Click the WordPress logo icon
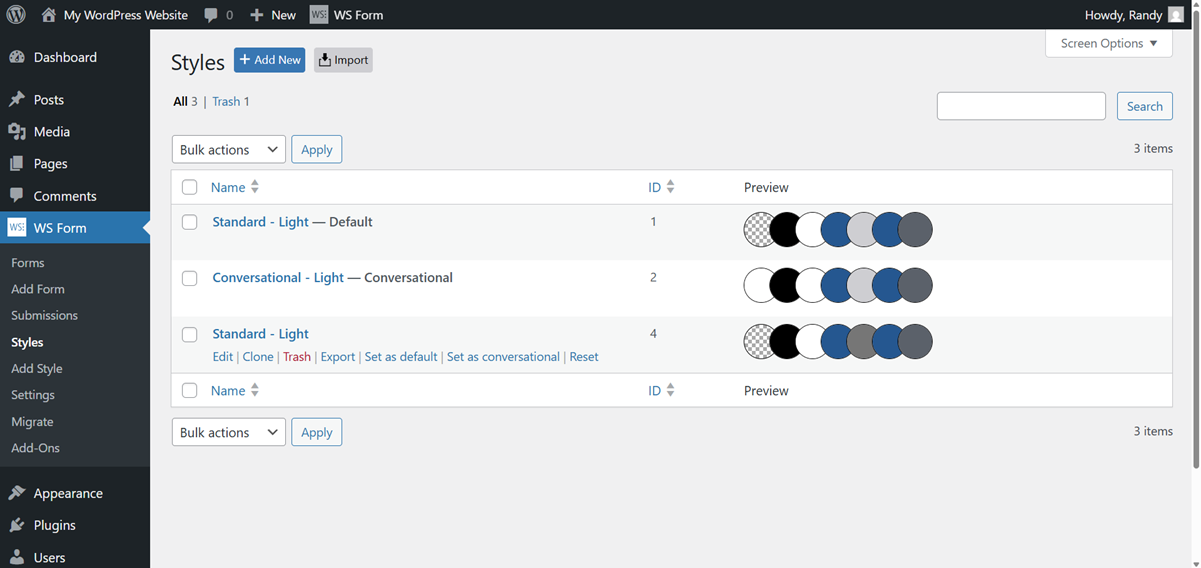This screenshot has width=1201, height=568. [16, 15]
